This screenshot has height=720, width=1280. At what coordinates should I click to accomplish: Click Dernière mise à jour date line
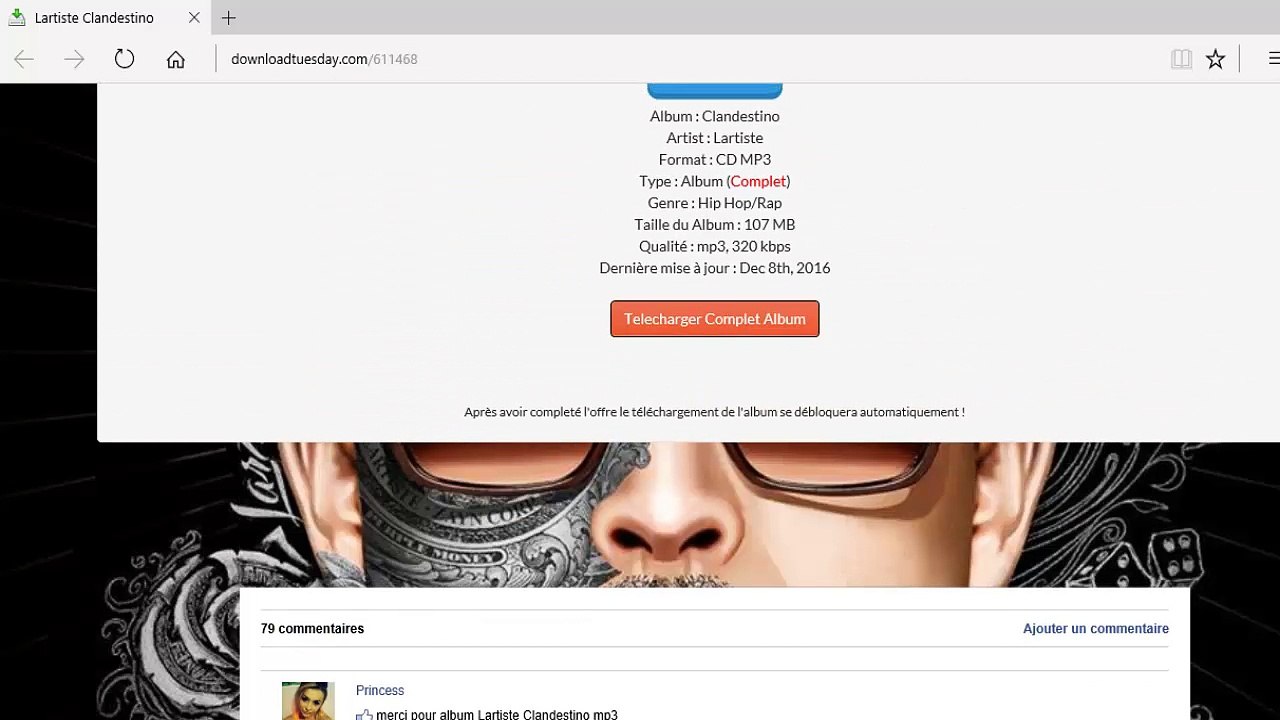pos(715,268)
